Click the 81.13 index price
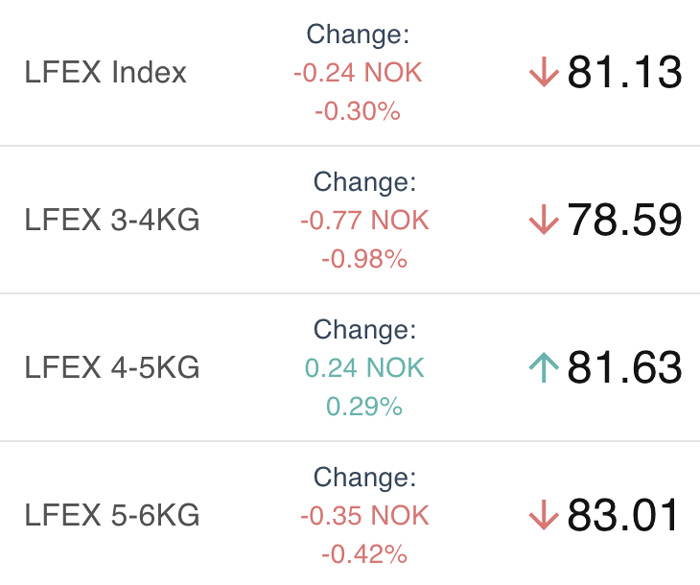Screen dimensions: 700x585 (625, 72)
